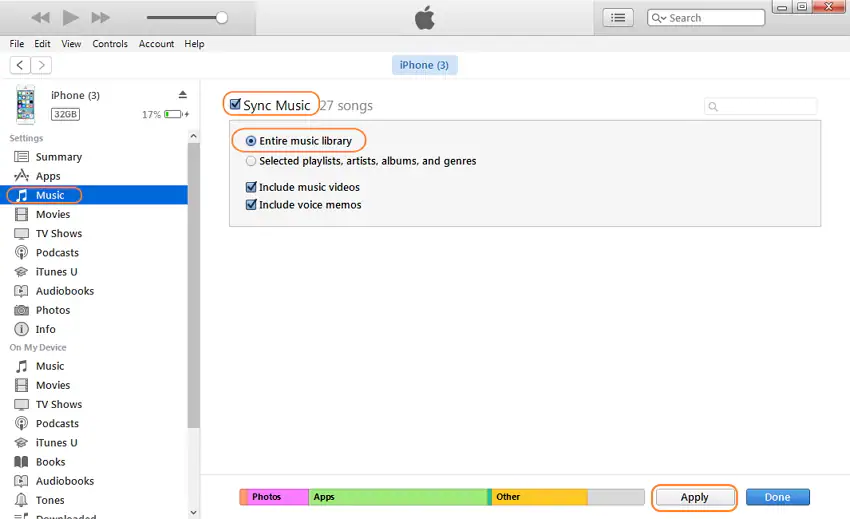Open Movies under On My Device

[94, 385]
